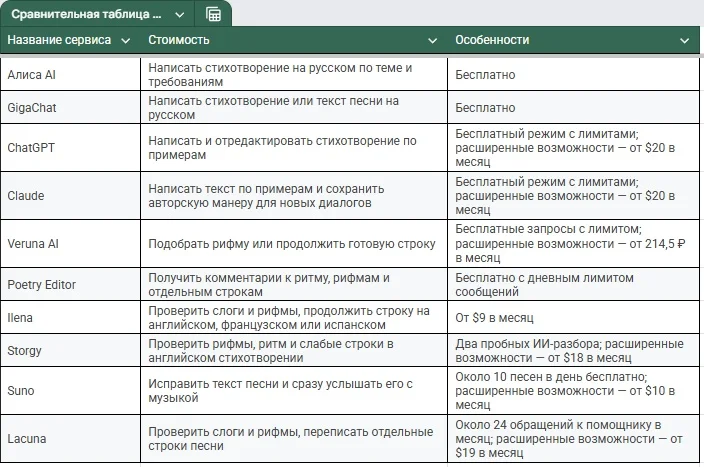Click the table calculator icon in the tab bar
The image size is (704, 467).
(x=213, y=14)
